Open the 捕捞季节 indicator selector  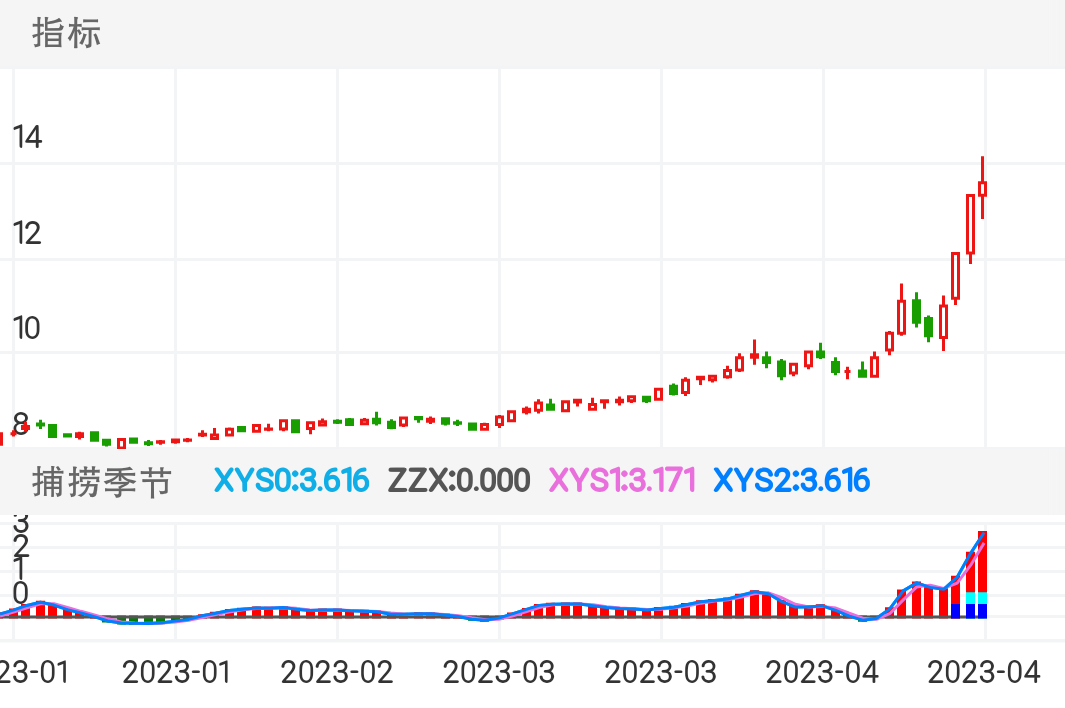(102, 482)
